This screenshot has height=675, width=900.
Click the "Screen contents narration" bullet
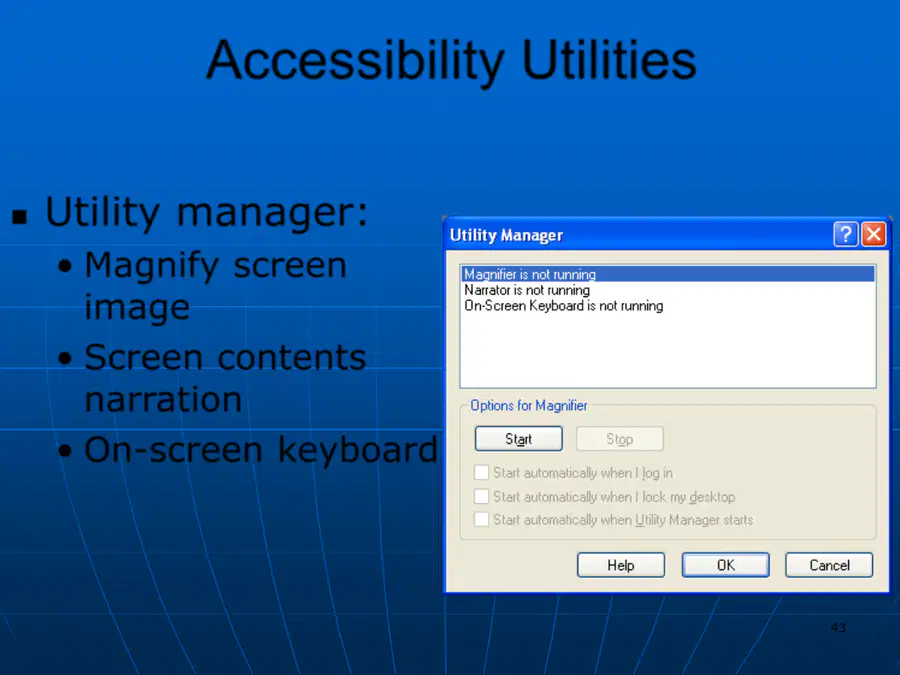(x=225, y=378)
